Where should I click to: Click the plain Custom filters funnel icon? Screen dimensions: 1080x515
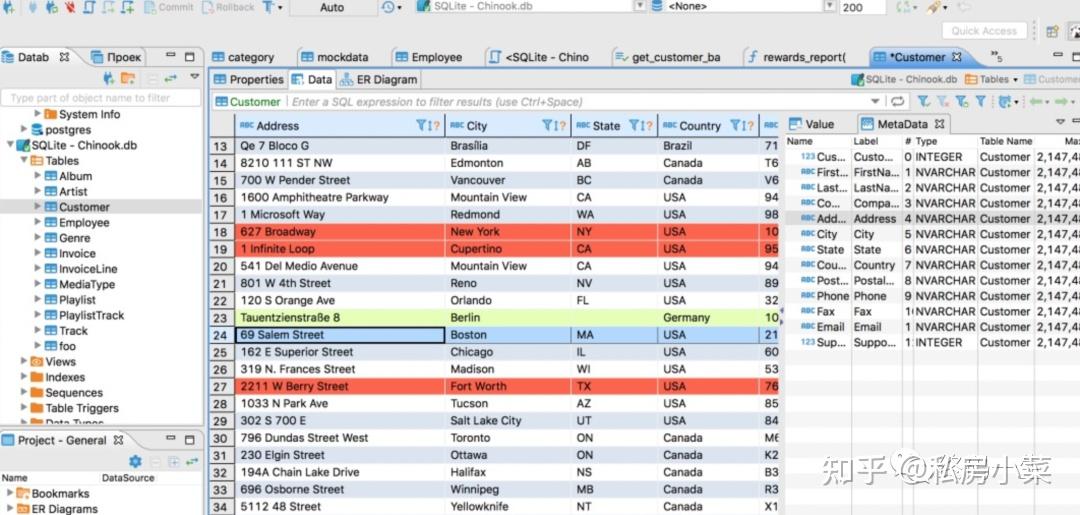click(x=981, y=101)
